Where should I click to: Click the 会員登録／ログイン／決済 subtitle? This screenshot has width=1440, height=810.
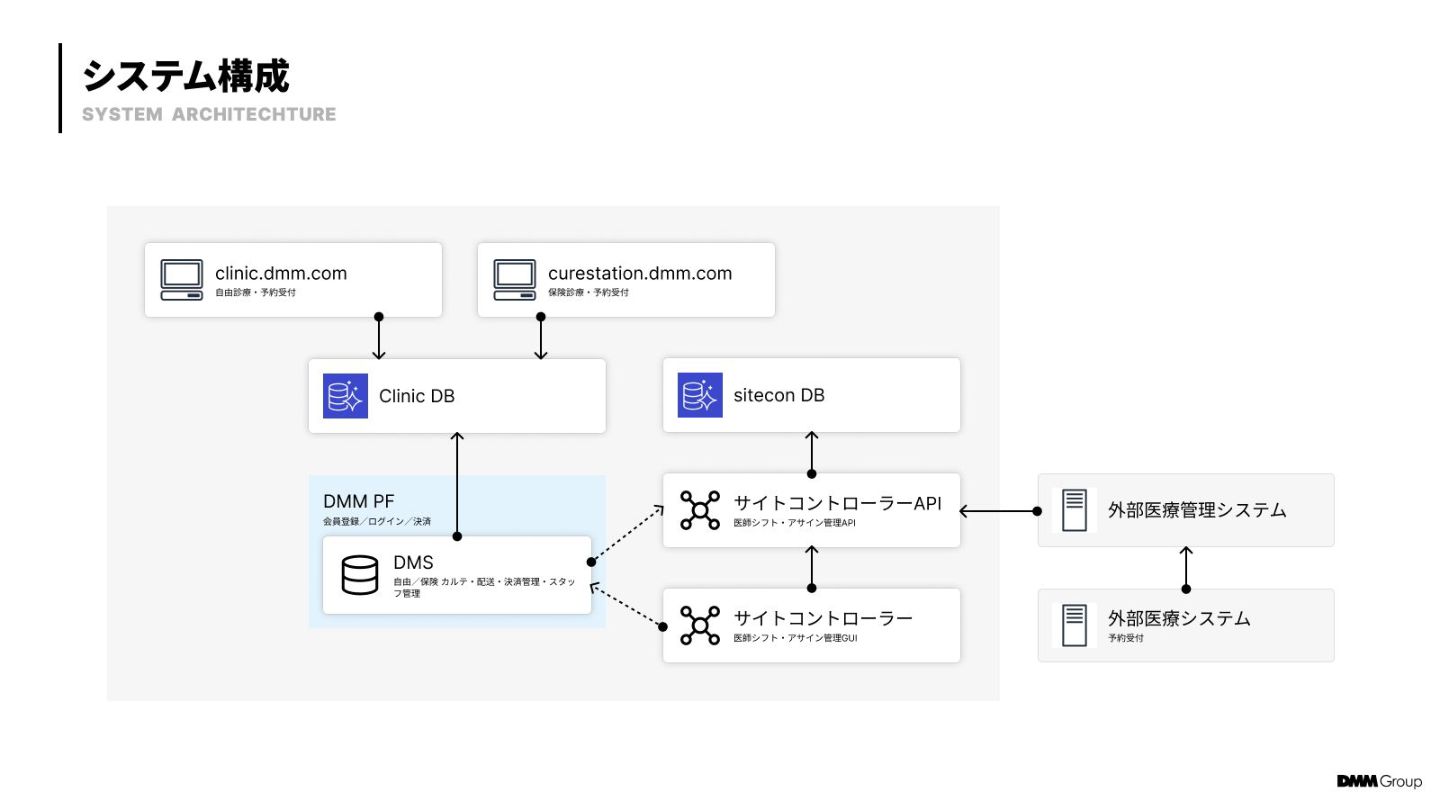(377, 522)
